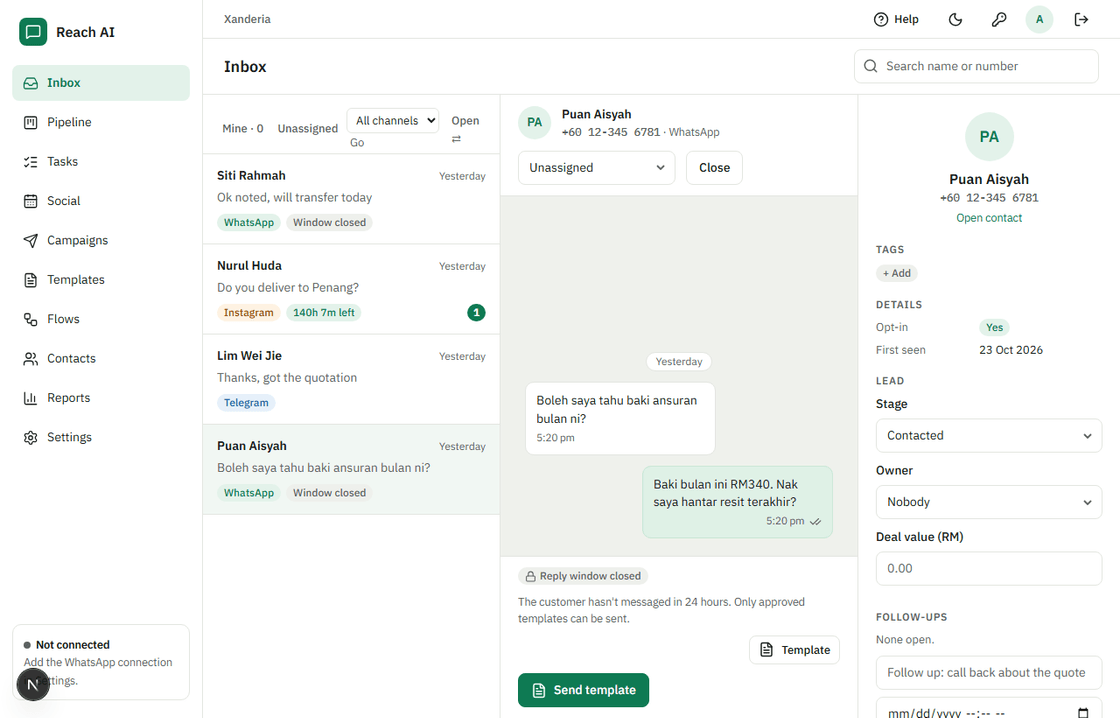Viewport: 1120px width, 718px height.
Task: Open the Unassigned assignee dropdown
Action: coord(596,168)
